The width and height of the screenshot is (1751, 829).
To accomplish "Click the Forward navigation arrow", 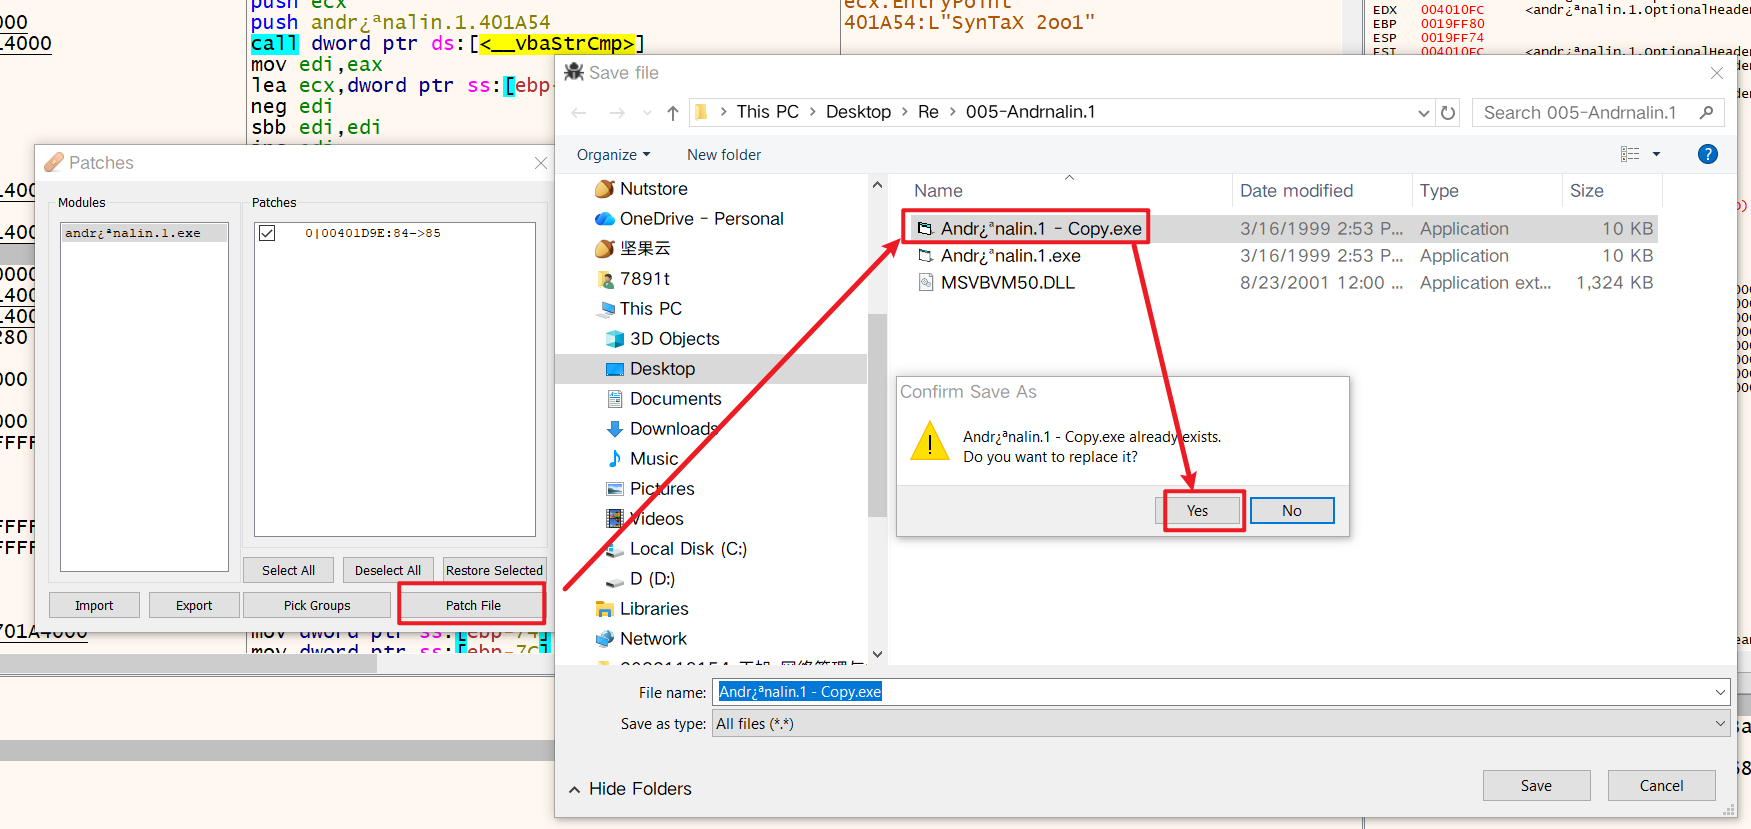I will click(x=617, y=113).
